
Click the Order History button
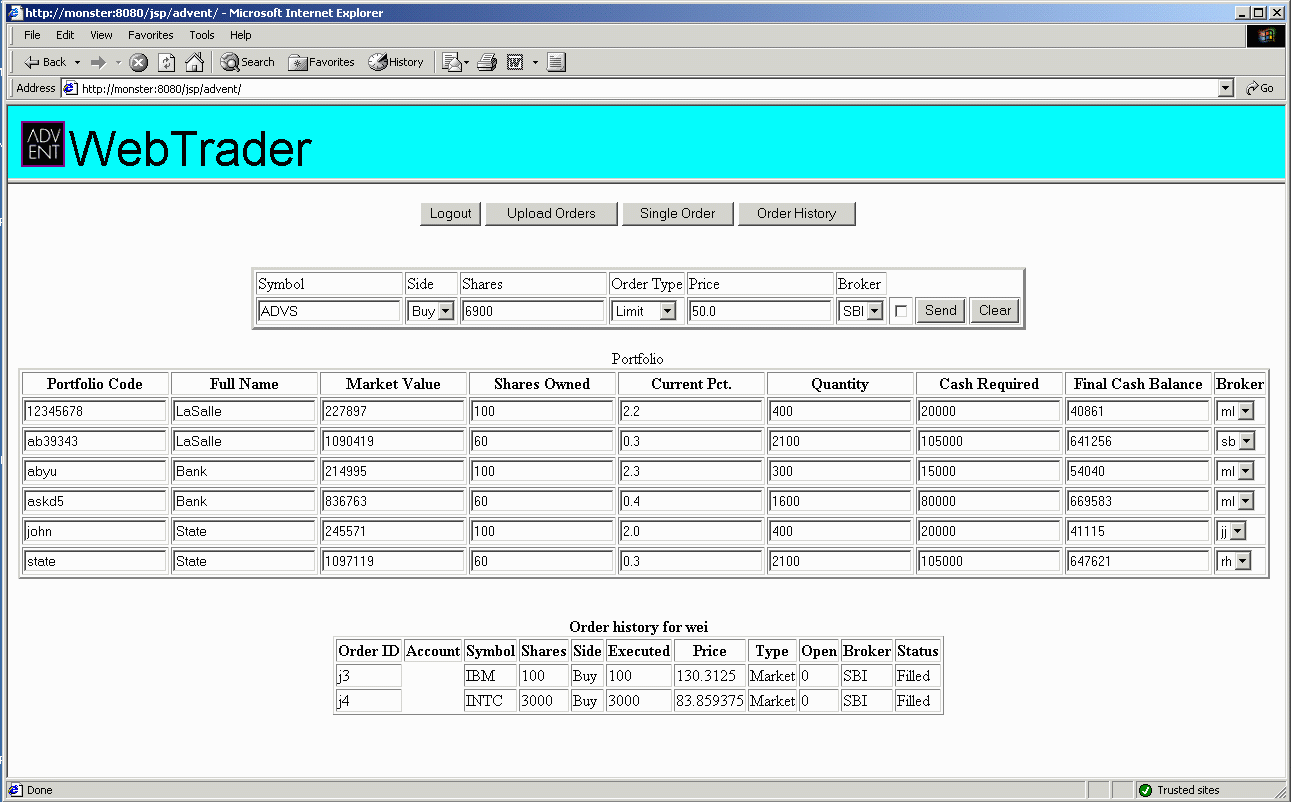click(796, 213)
